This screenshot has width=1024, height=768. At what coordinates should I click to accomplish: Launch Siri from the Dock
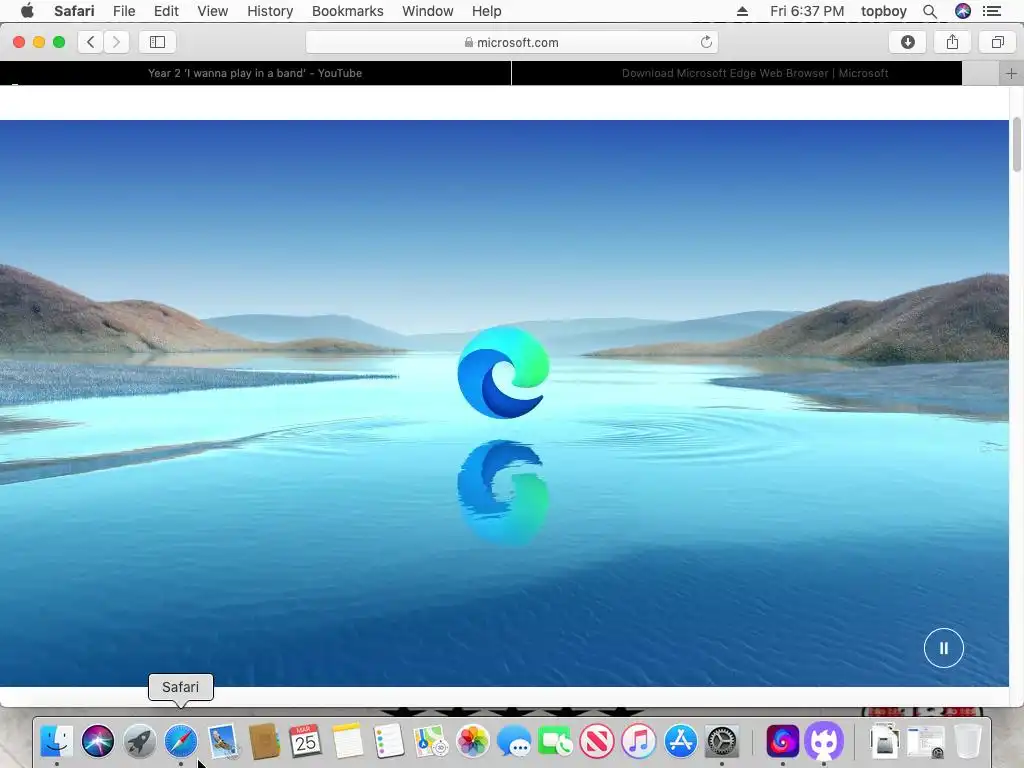point(98,741)
